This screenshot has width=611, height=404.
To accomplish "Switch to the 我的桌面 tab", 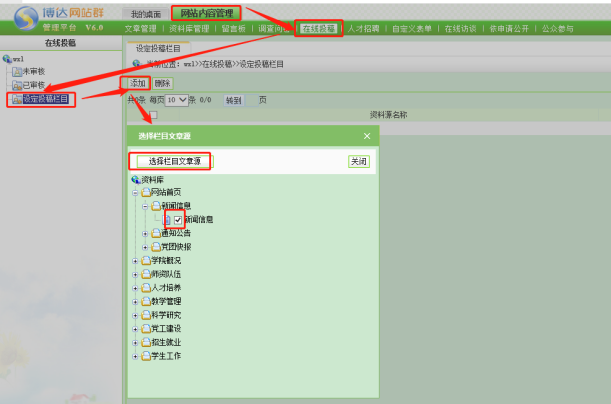I will click(x=145, y=14).
